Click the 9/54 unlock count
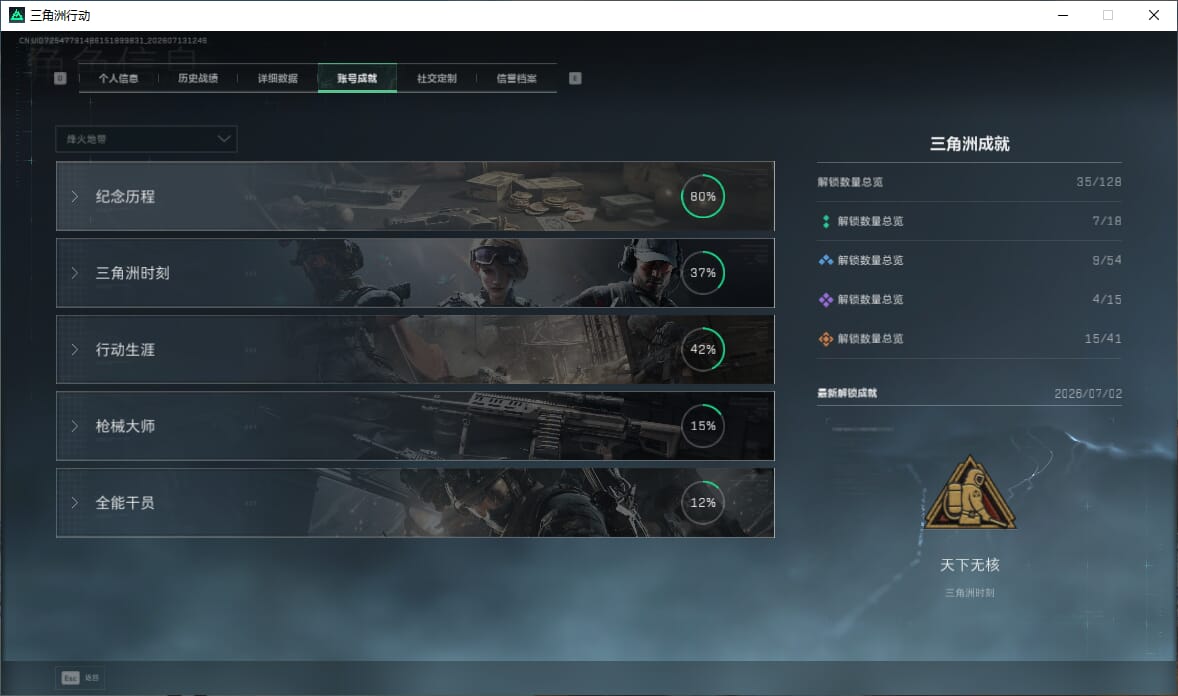 pos(1107,260)
